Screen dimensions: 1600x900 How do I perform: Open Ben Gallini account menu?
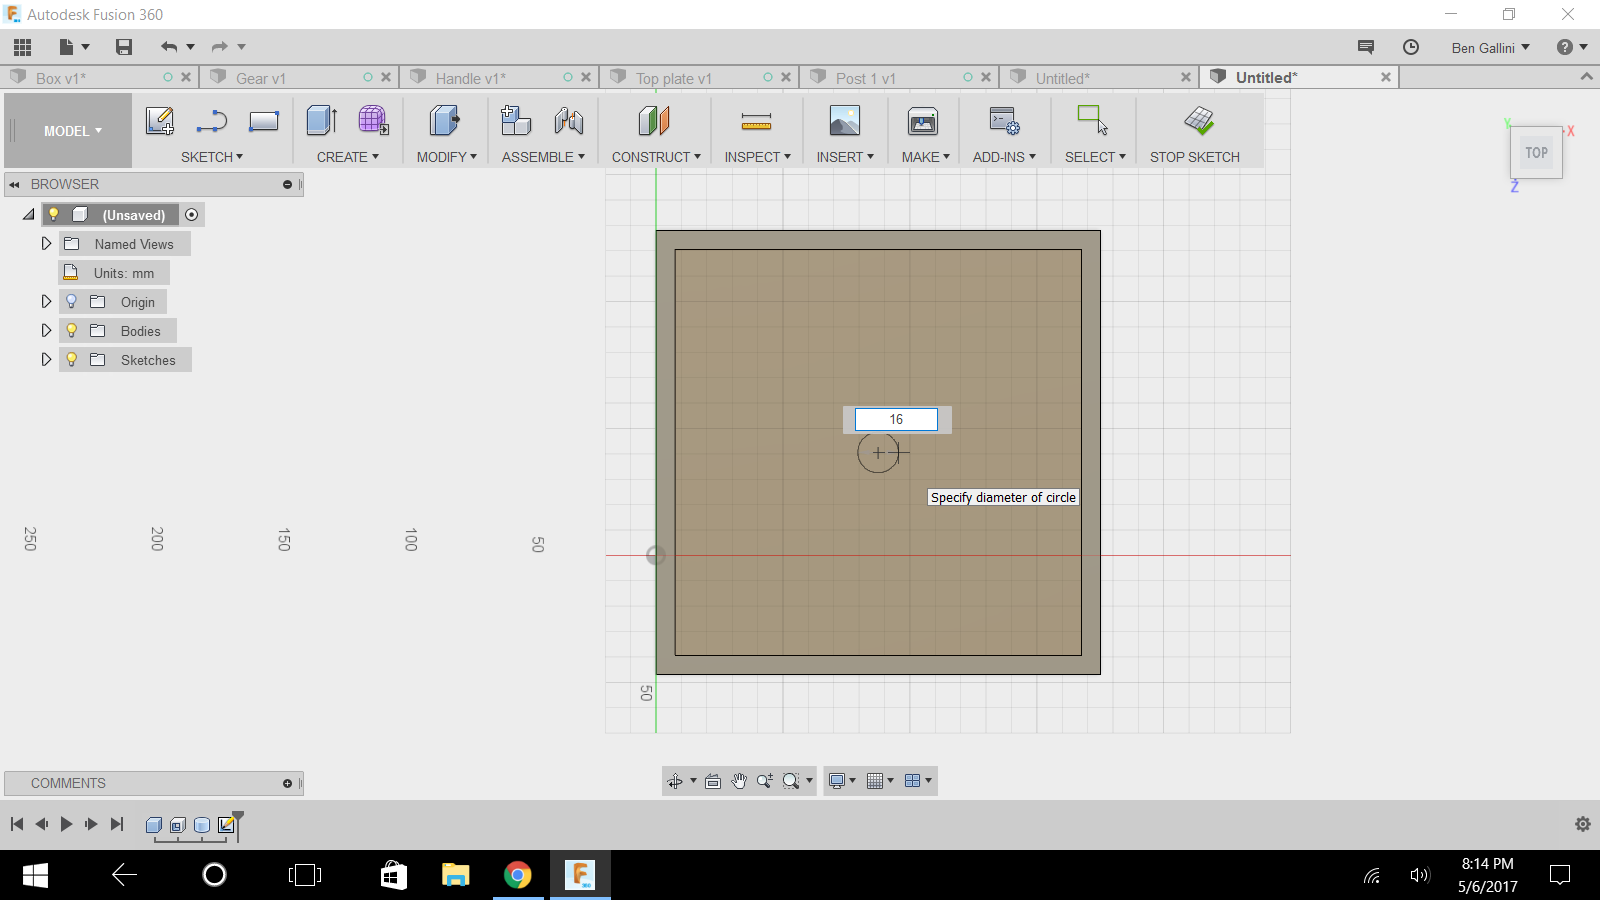pyautogui.click(x=1491, y=47)
